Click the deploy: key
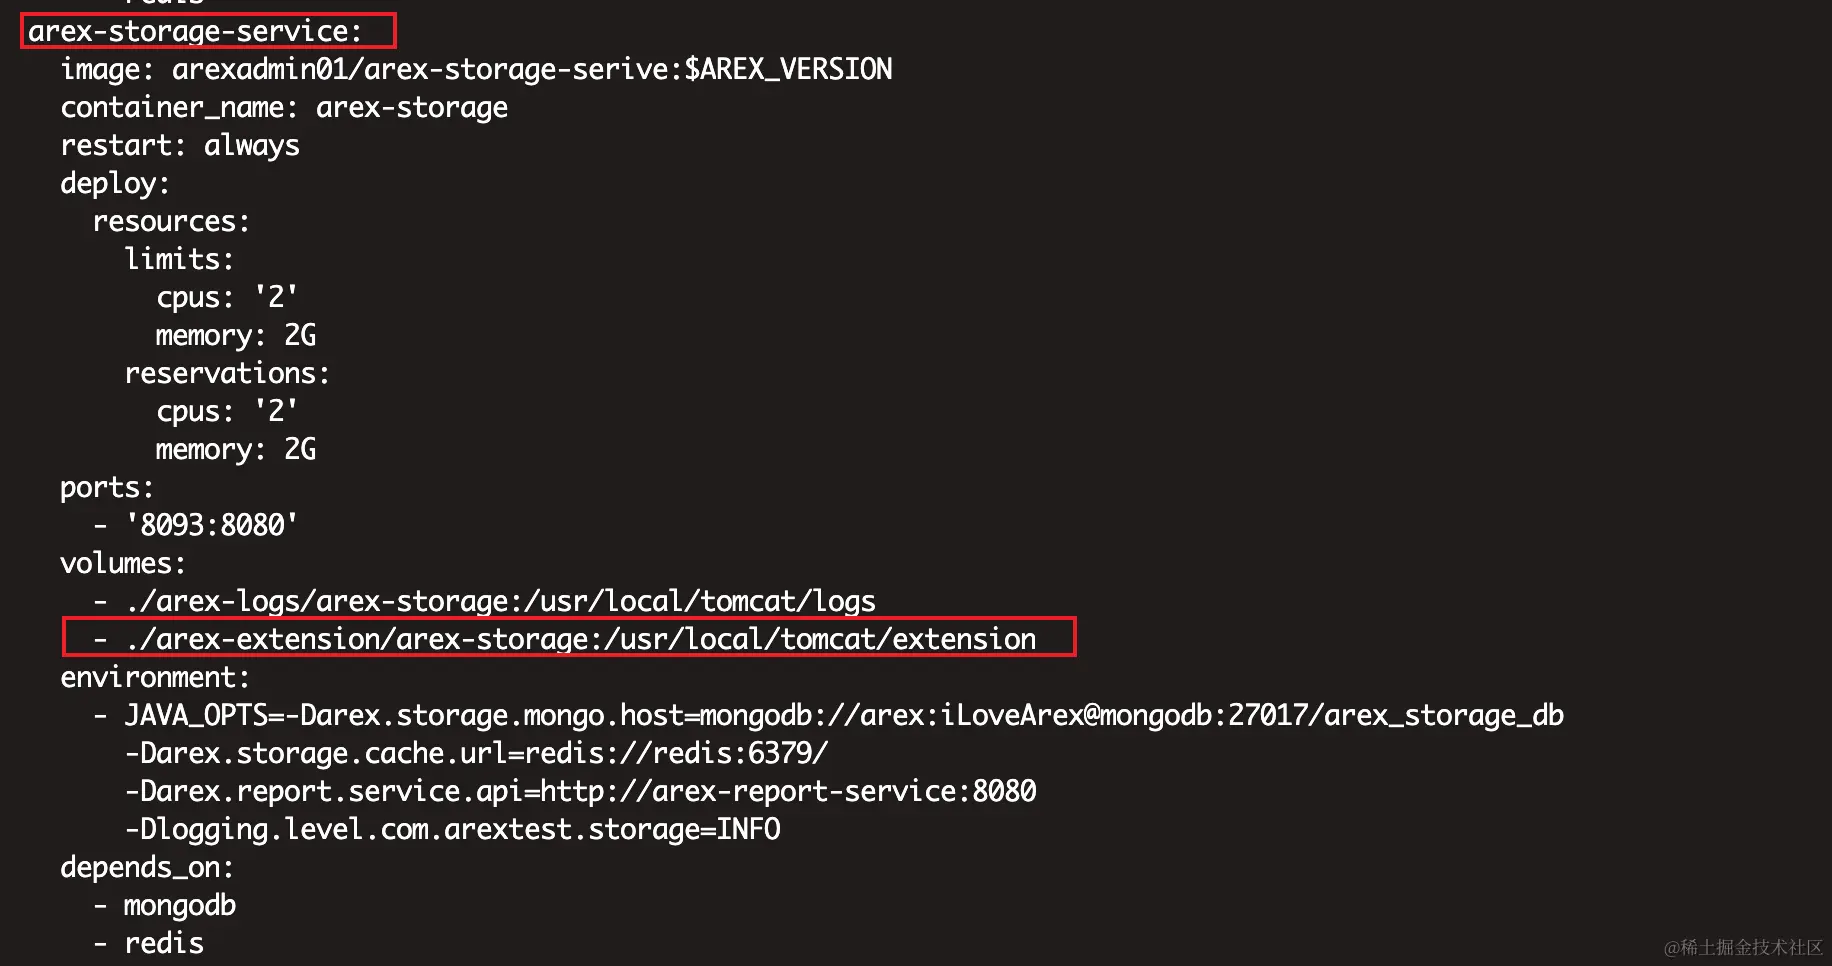 [115, 183]
